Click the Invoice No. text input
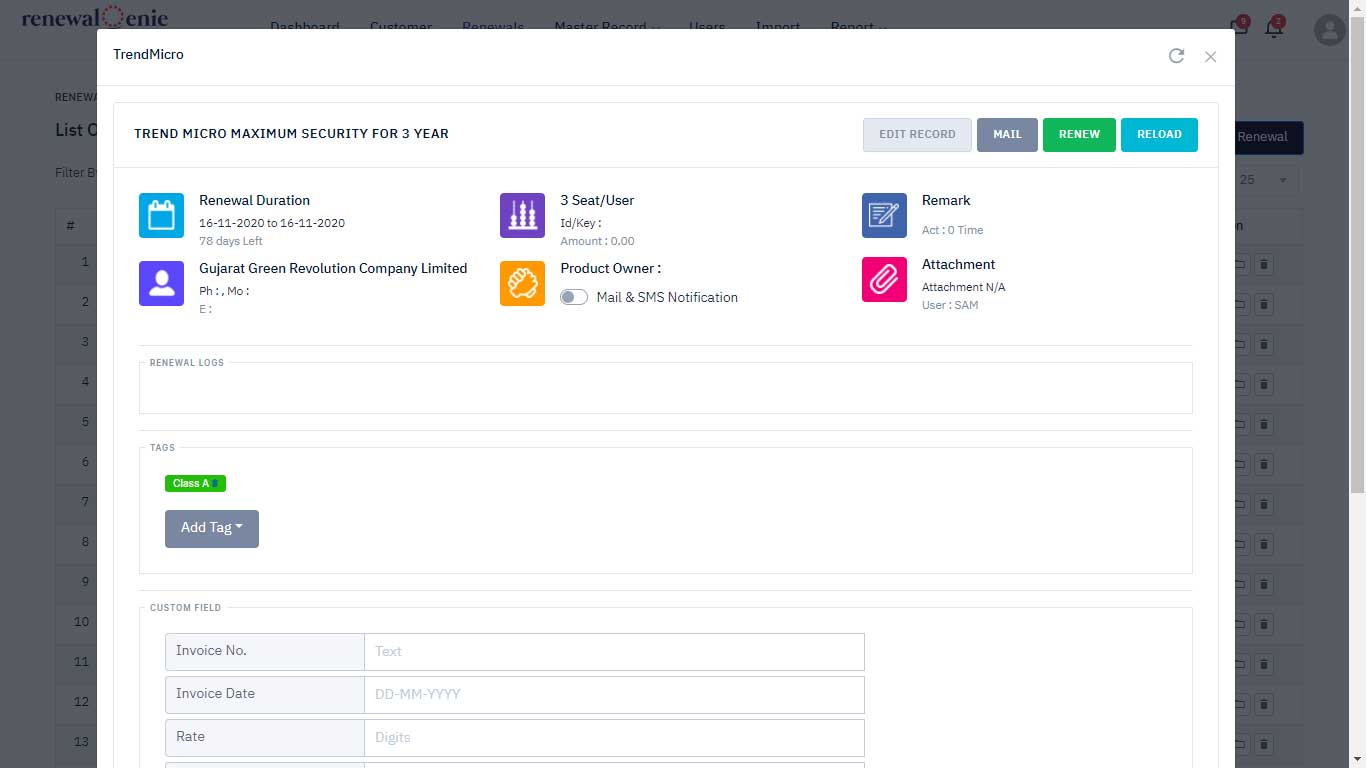This screenshot has height=768, width=1366. click(614, 651)
